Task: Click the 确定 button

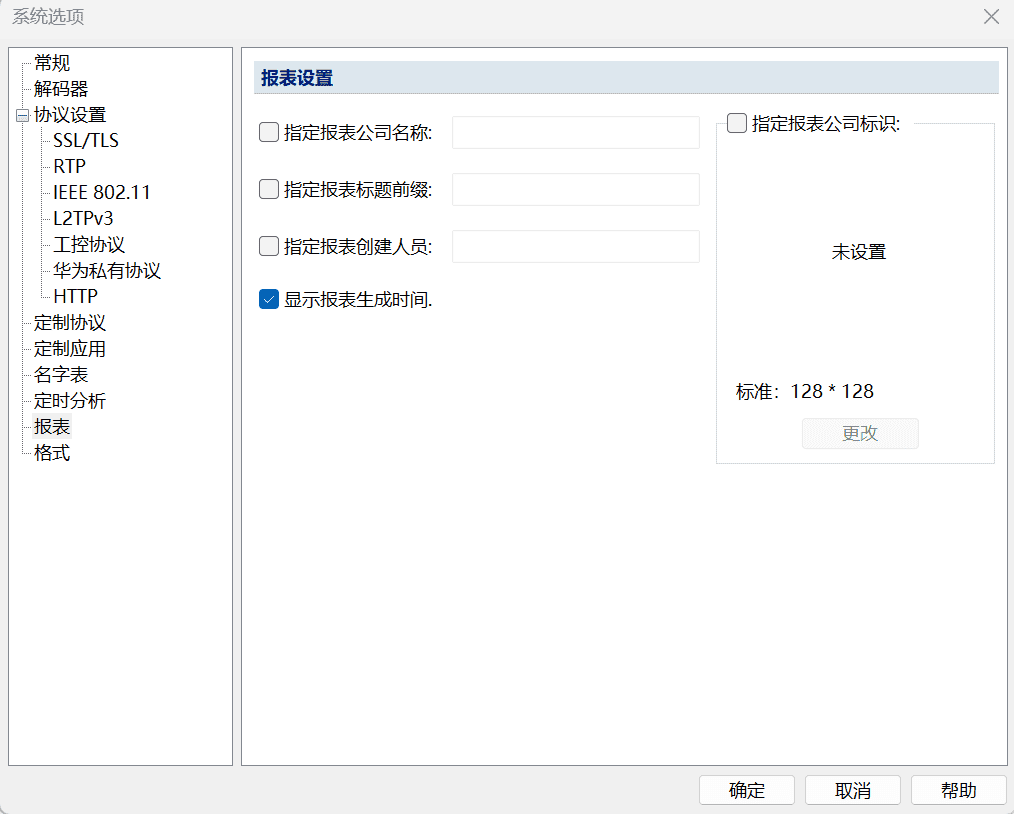Action: point(747,790)
